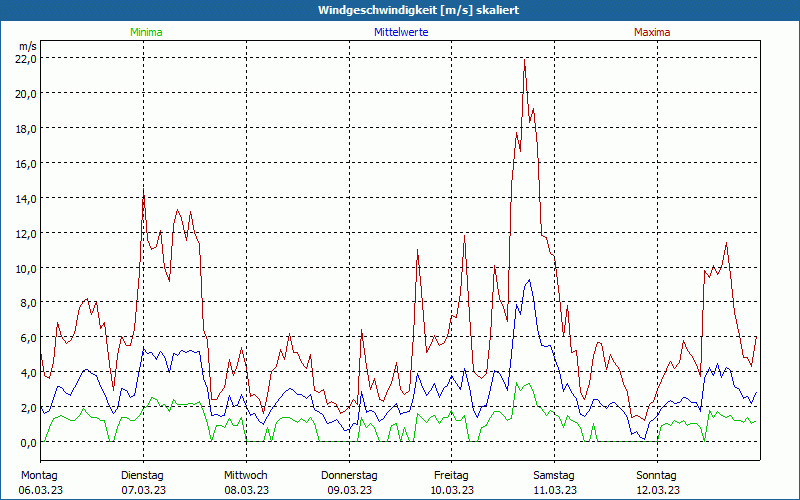Click the 10.03.23 date label
Viewport: 800px width, 500px height.
(452, 490)
